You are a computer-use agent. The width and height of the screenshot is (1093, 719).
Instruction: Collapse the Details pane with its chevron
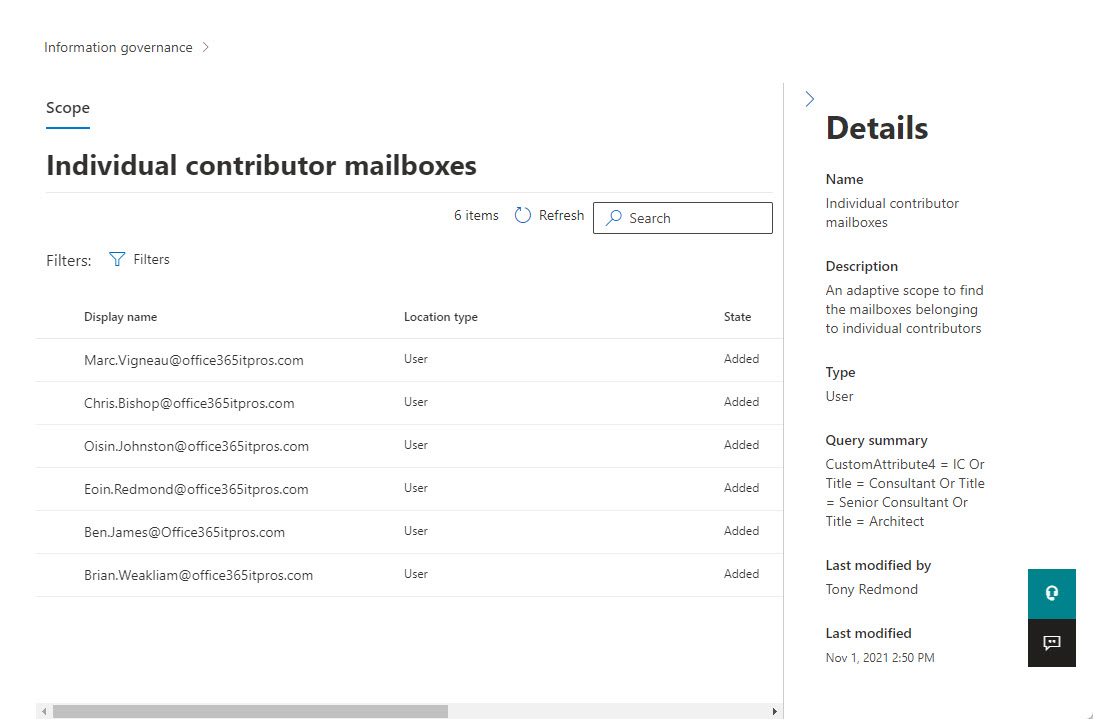[809, 99]
